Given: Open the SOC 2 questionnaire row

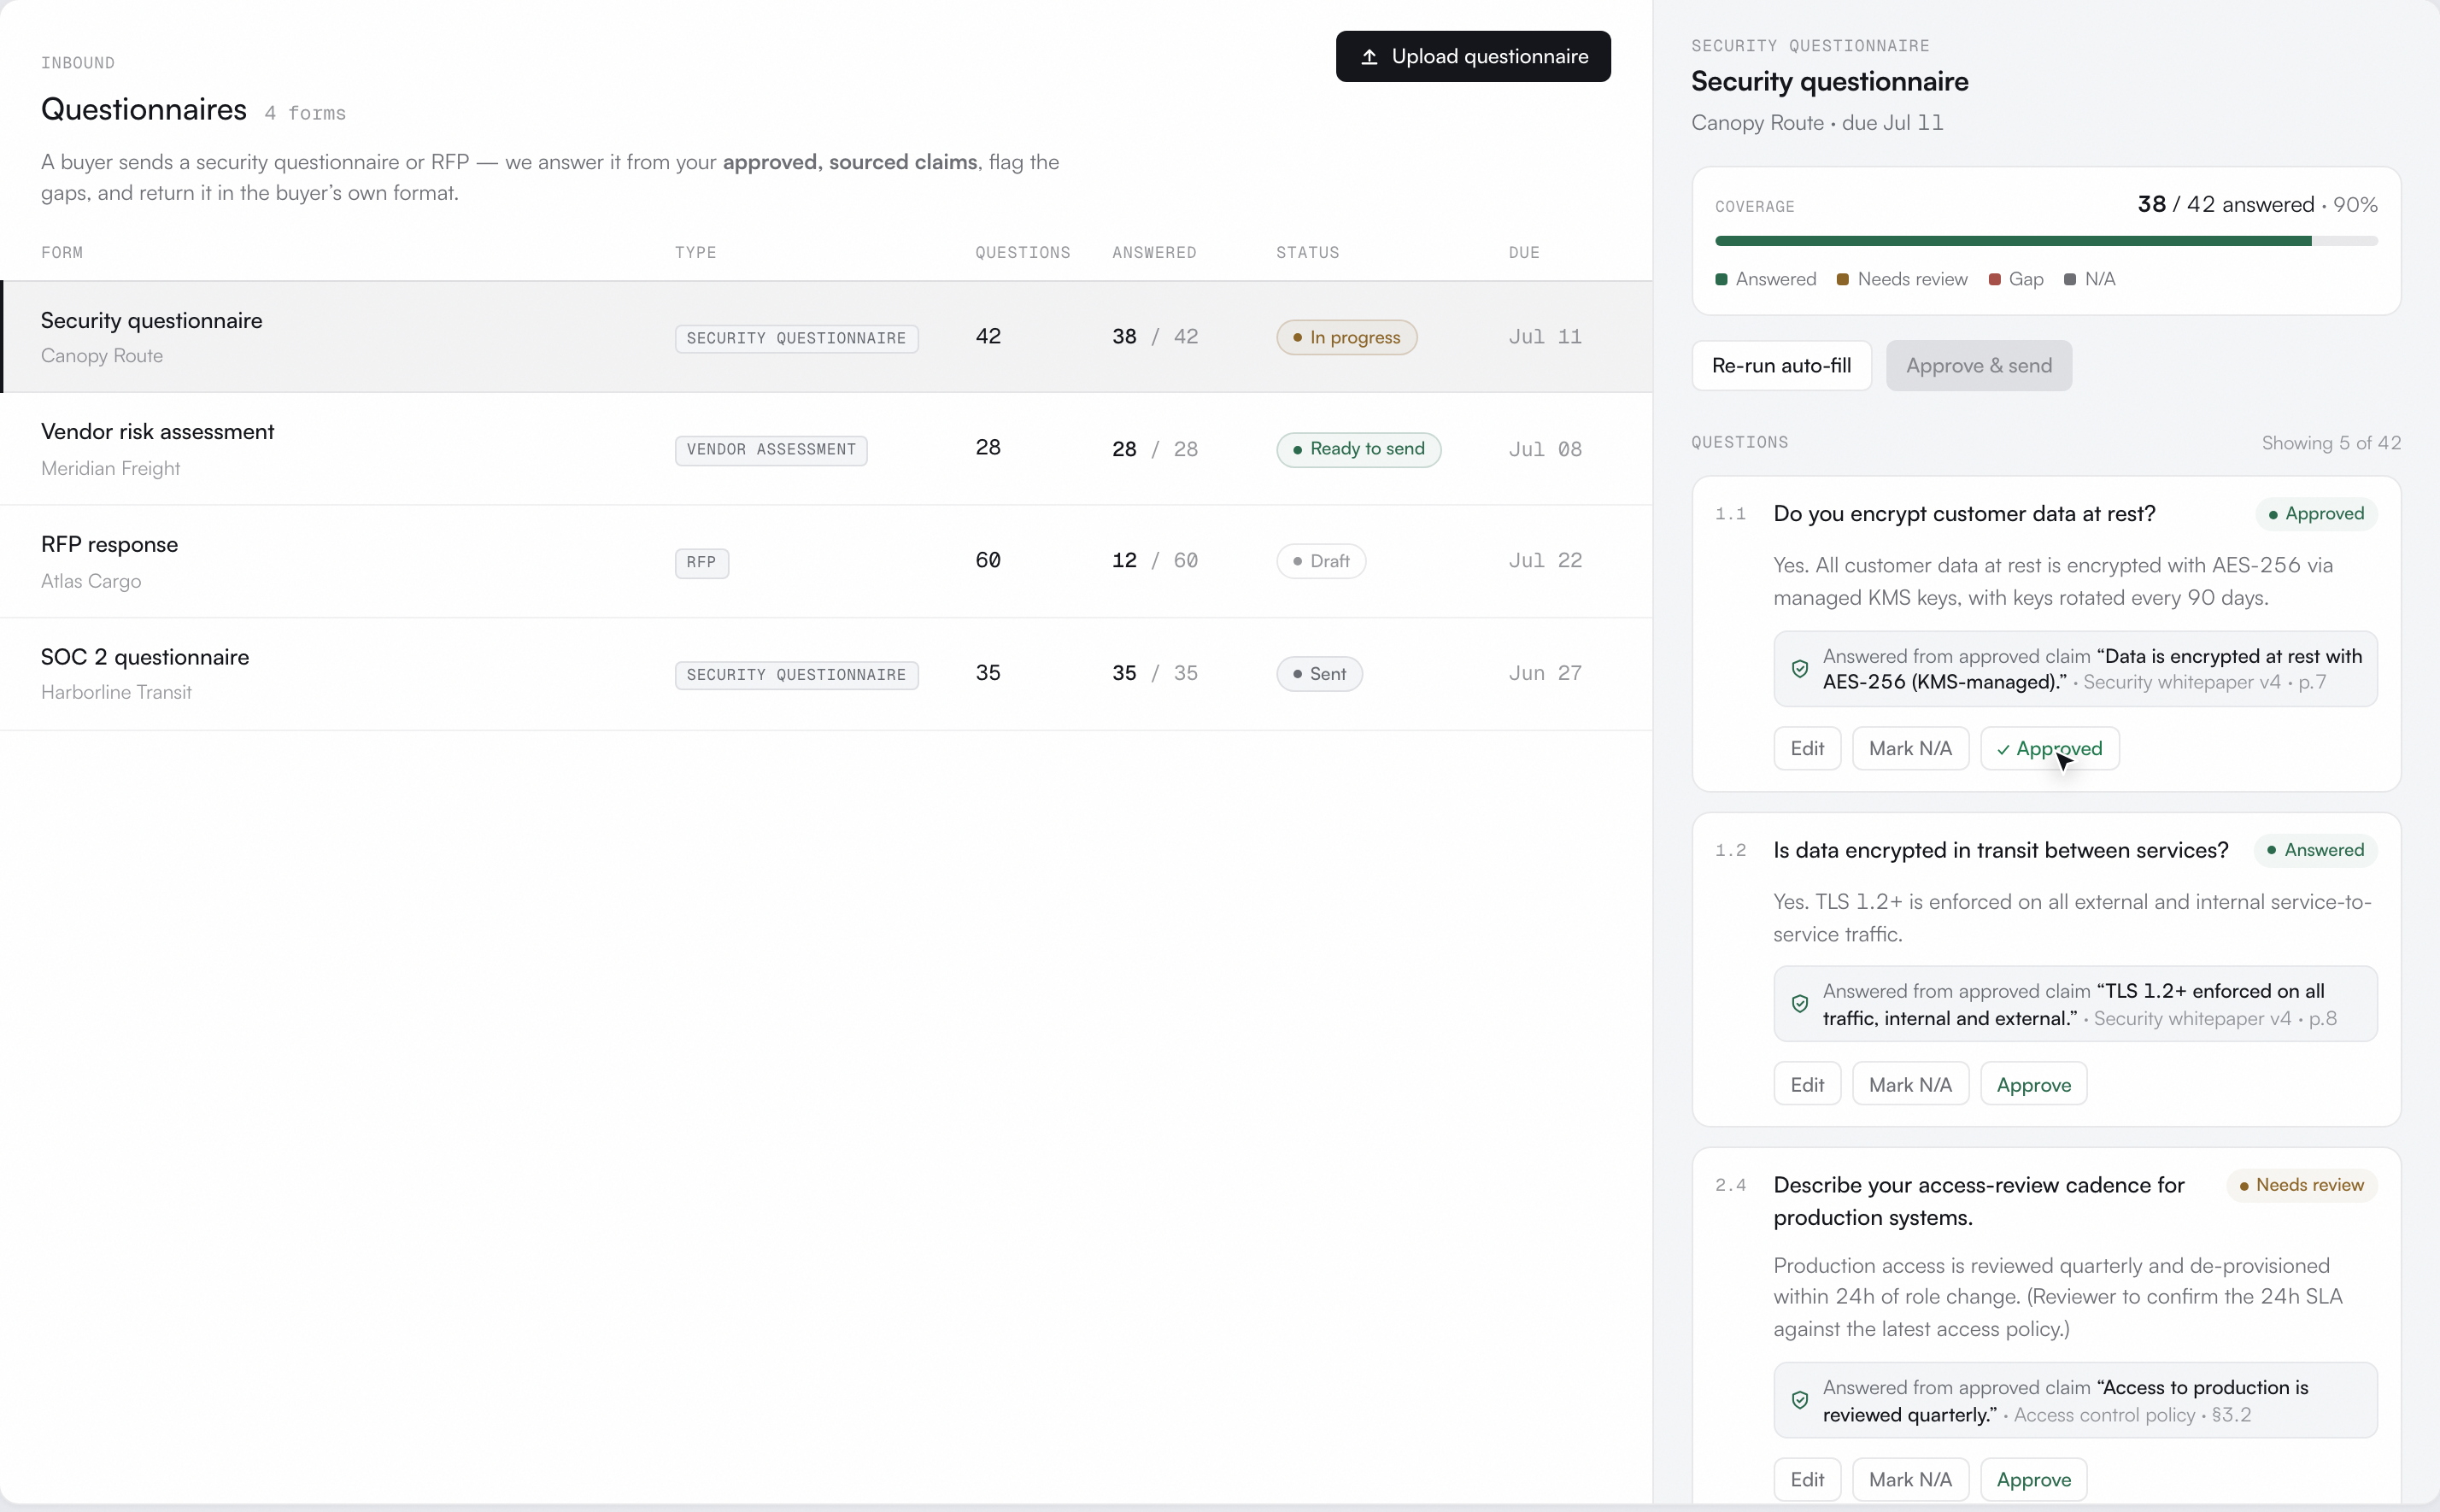Looking at the screenshot, I should [x=826, y=674].
